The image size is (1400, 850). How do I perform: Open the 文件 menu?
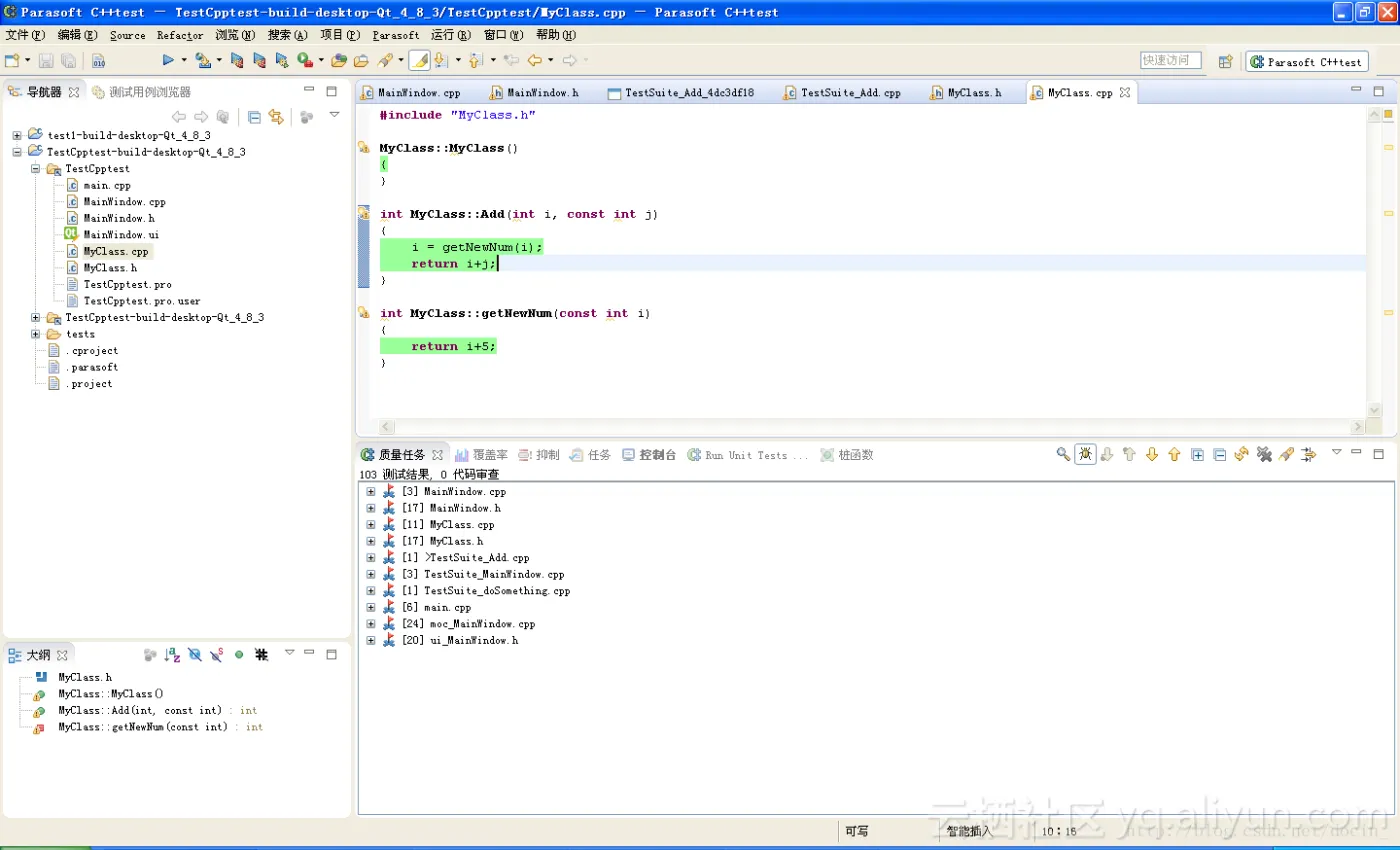pyautogui.click(x=25, y=35)
